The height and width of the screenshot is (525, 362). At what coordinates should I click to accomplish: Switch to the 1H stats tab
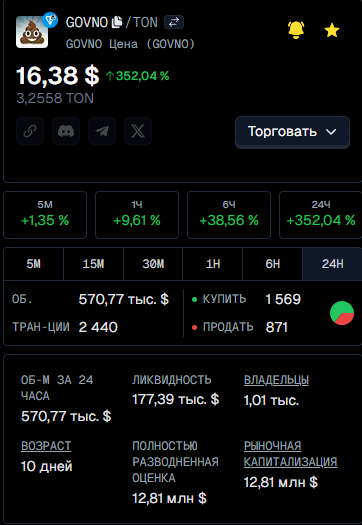click(x=213, y=264)
